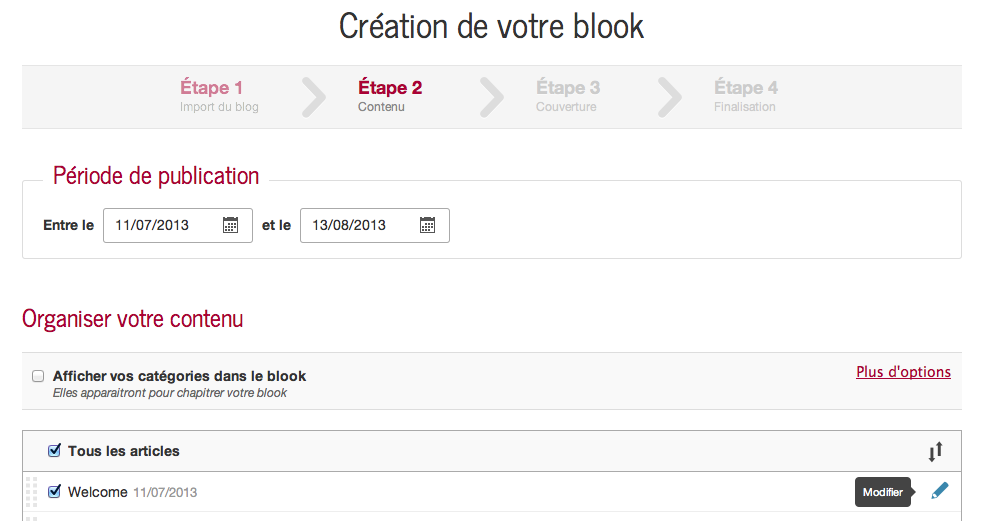Screen dimensions: 981x521
Task: Enable Afficher vos catégories dans le blook
Action: [x=38, y=376]
